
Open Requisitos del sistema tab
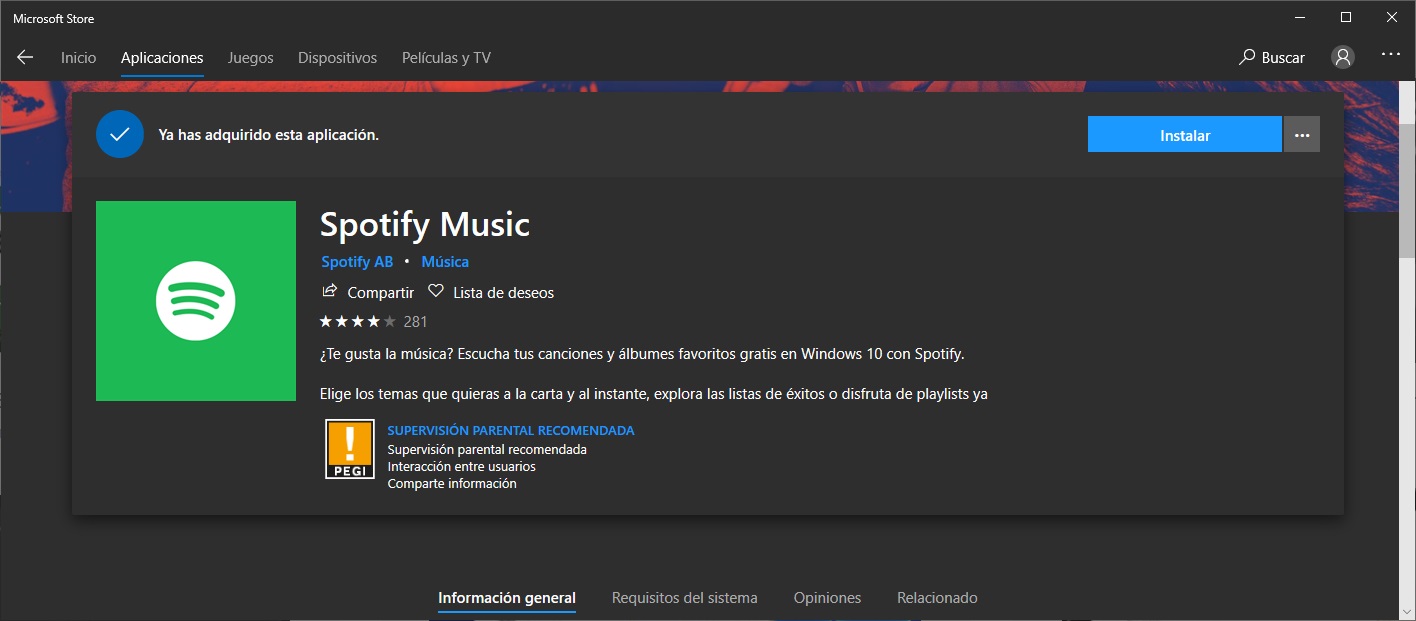[x=685, y=598]
